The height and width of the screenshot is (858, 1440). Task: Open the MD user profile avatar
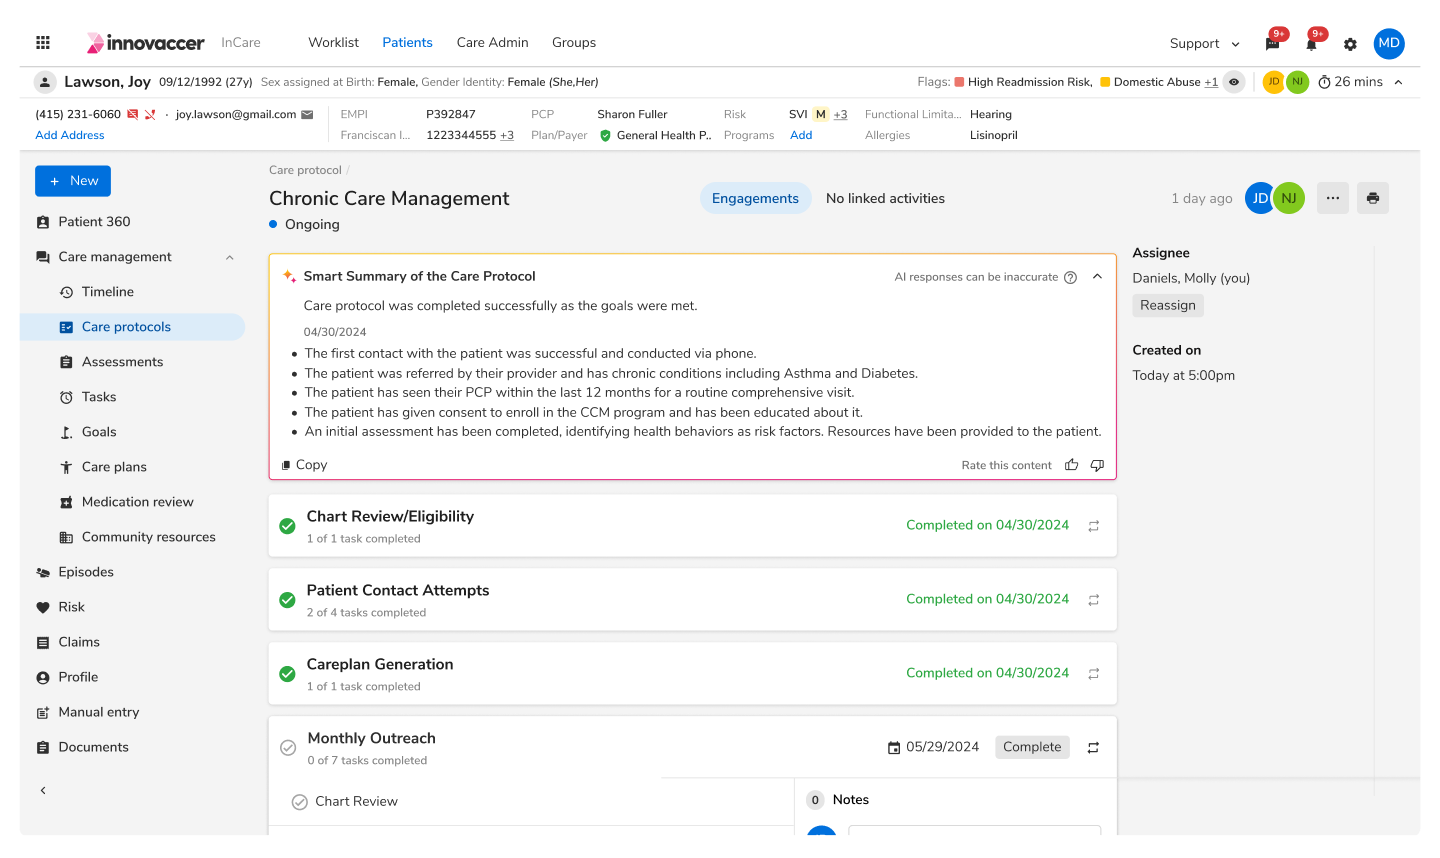1389,43
